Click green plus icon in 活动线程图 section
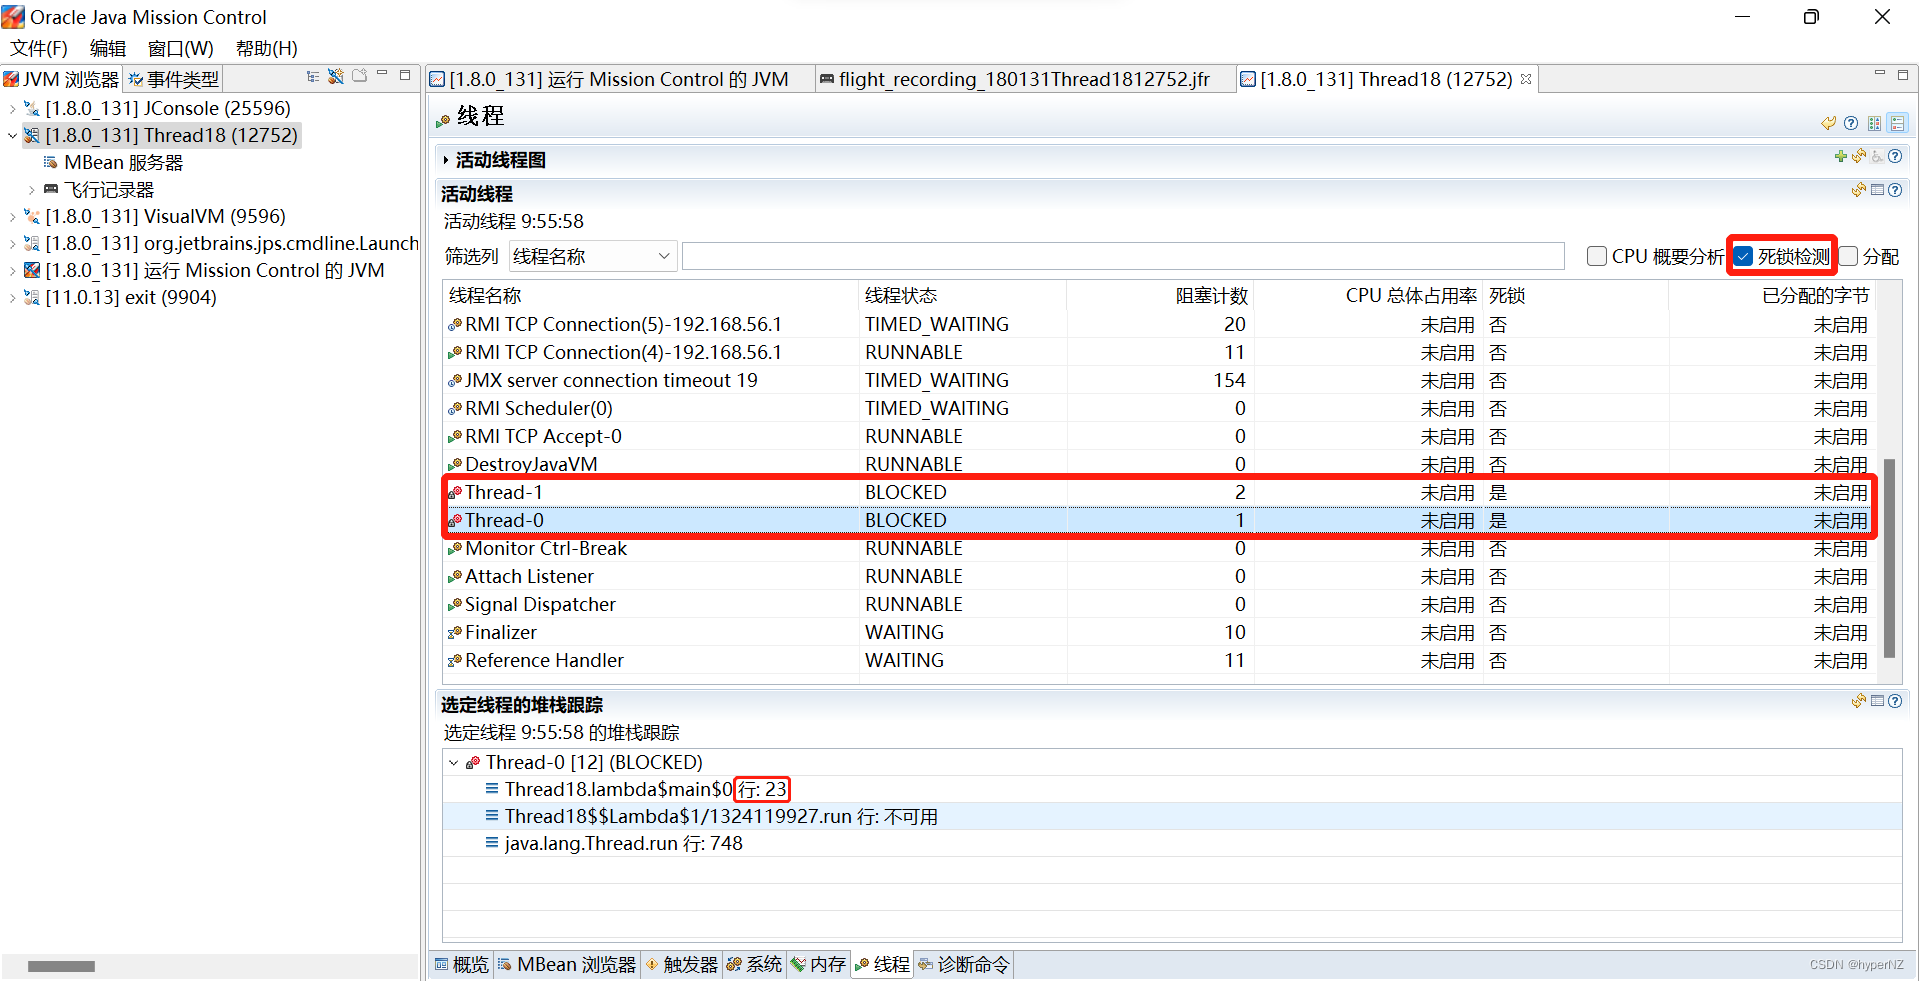This screenshot has width=1919, height=981. [x=1841, y=156]
